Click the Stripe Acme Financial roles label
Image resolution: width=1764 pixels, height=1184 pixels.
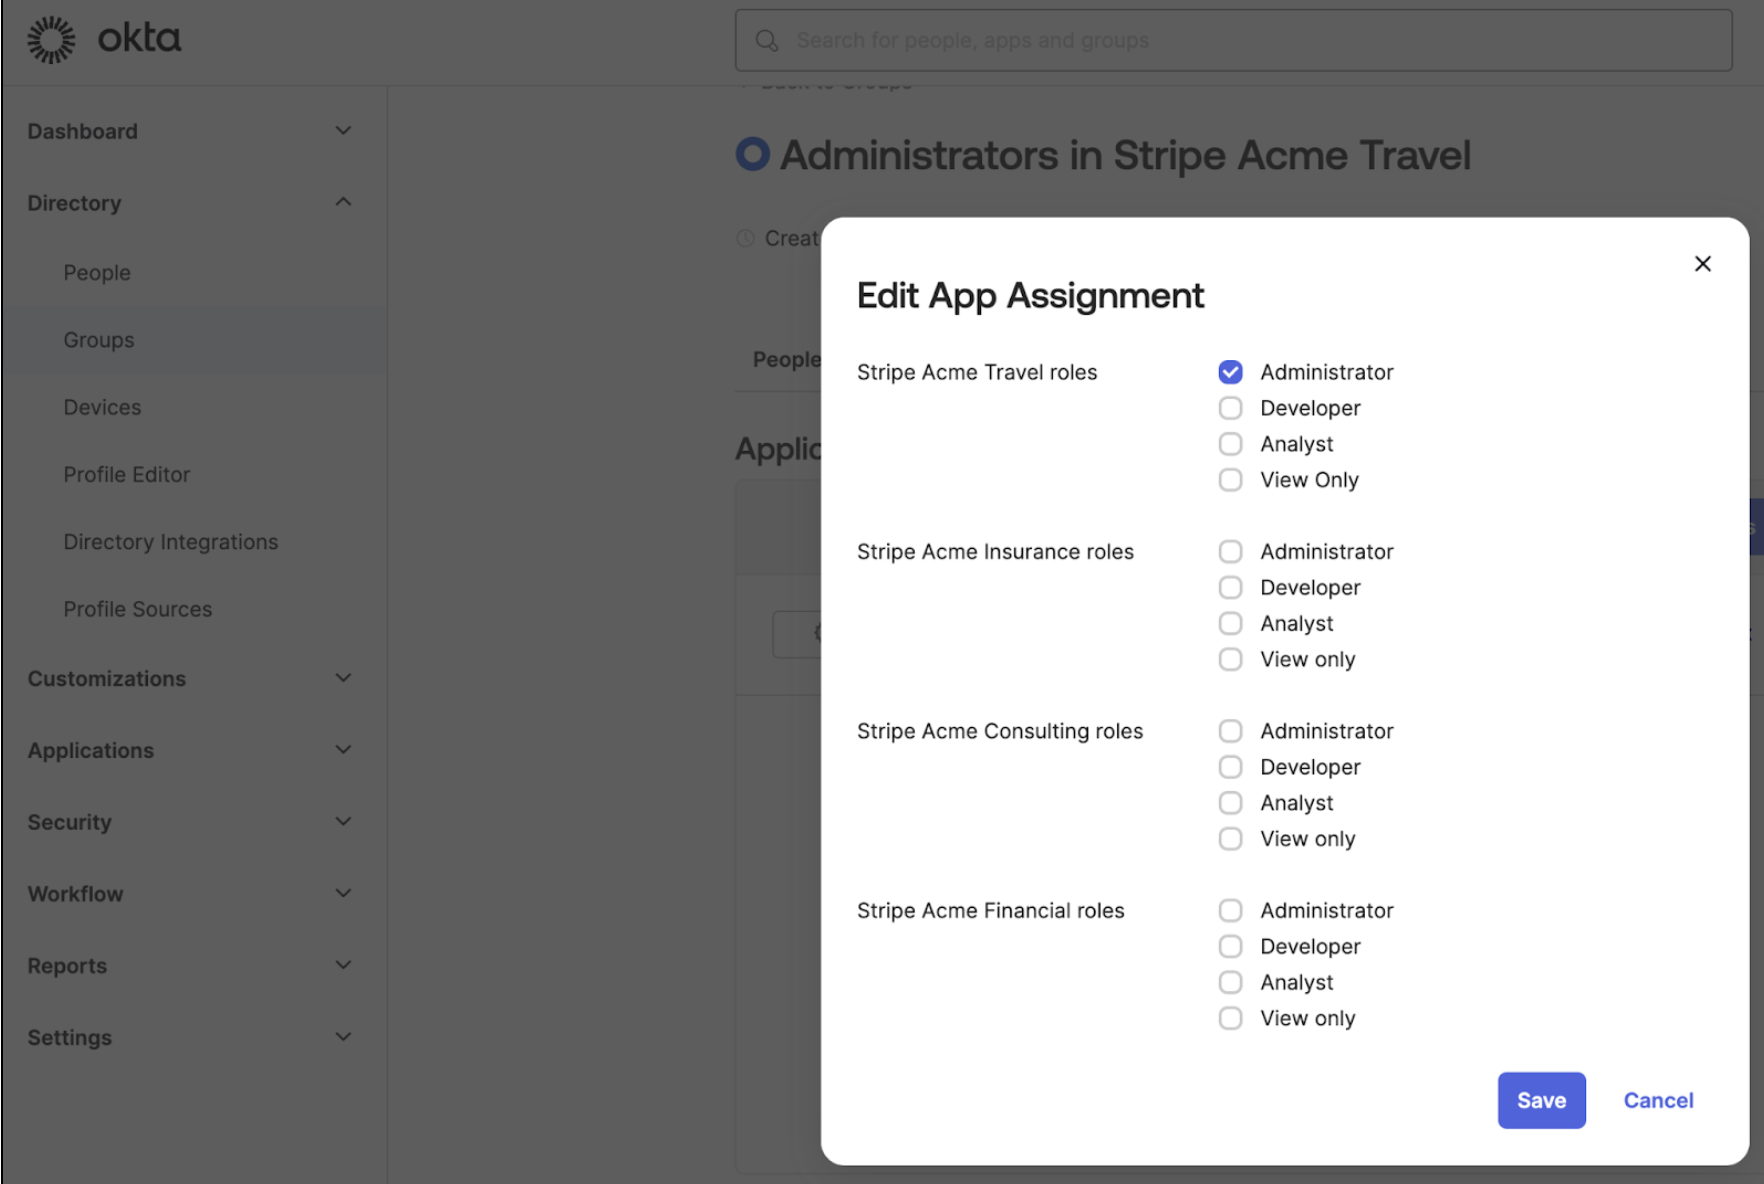coord(991,911)
